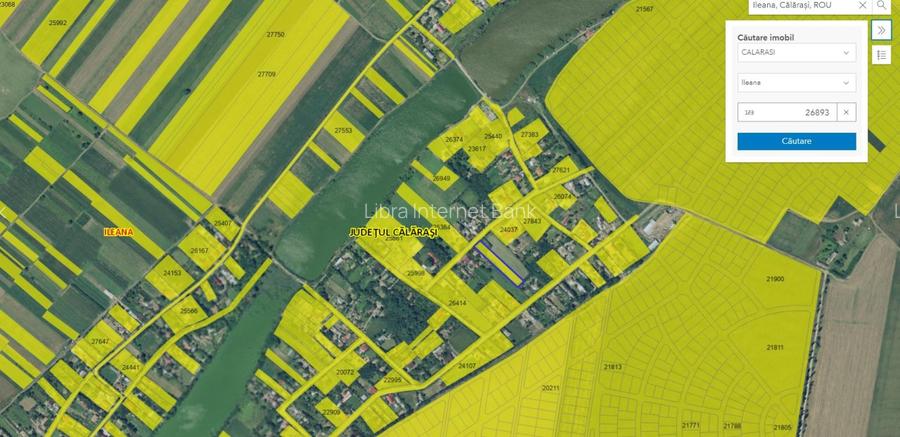Click the JUDEȚUL CĂLĂRAȘI map label
Viewport: 900px width, 437px height.
[x=393, y=233]
